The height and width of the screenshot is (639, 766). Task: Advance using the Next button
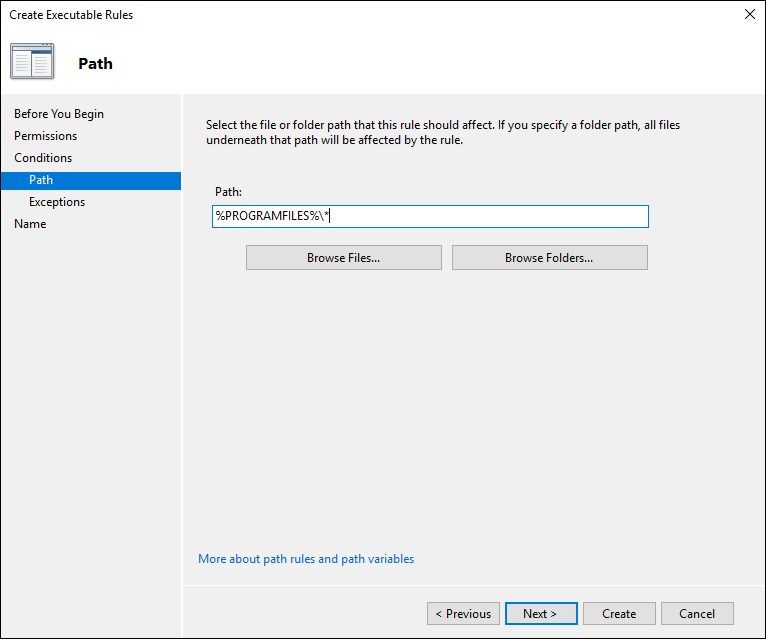(540, 614)
